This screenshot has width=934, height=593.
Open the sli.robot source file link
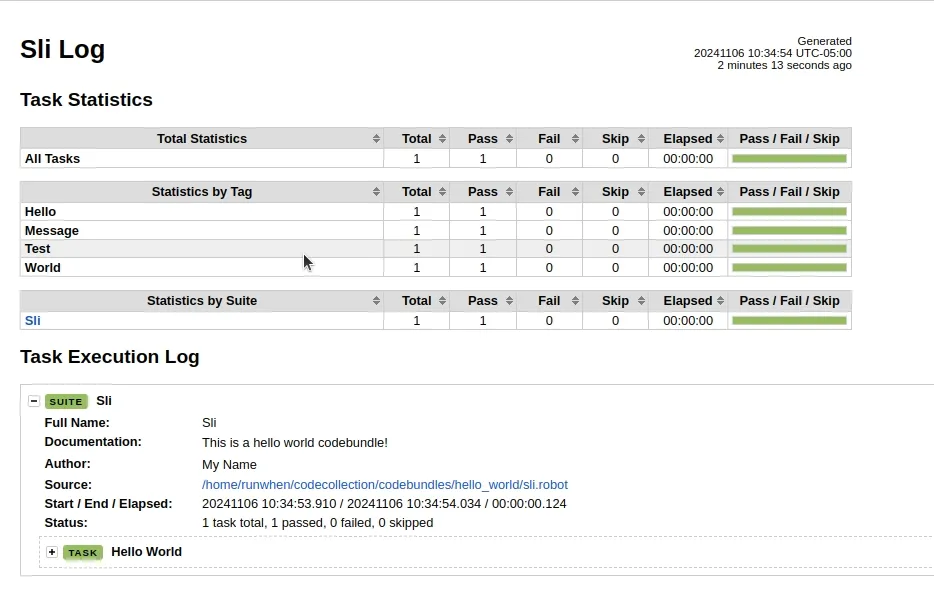tap(384, 484)
